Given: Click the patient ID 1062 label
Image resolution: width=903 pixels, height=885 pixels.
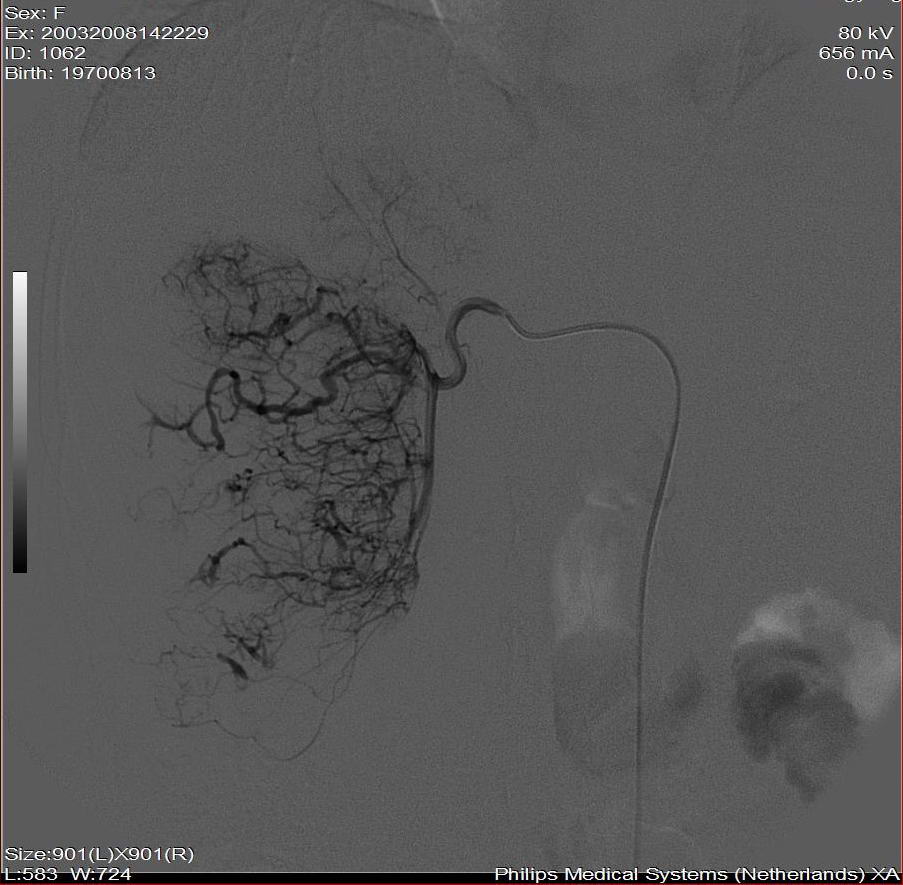Looking at the screenshot, I should point(46,53).
